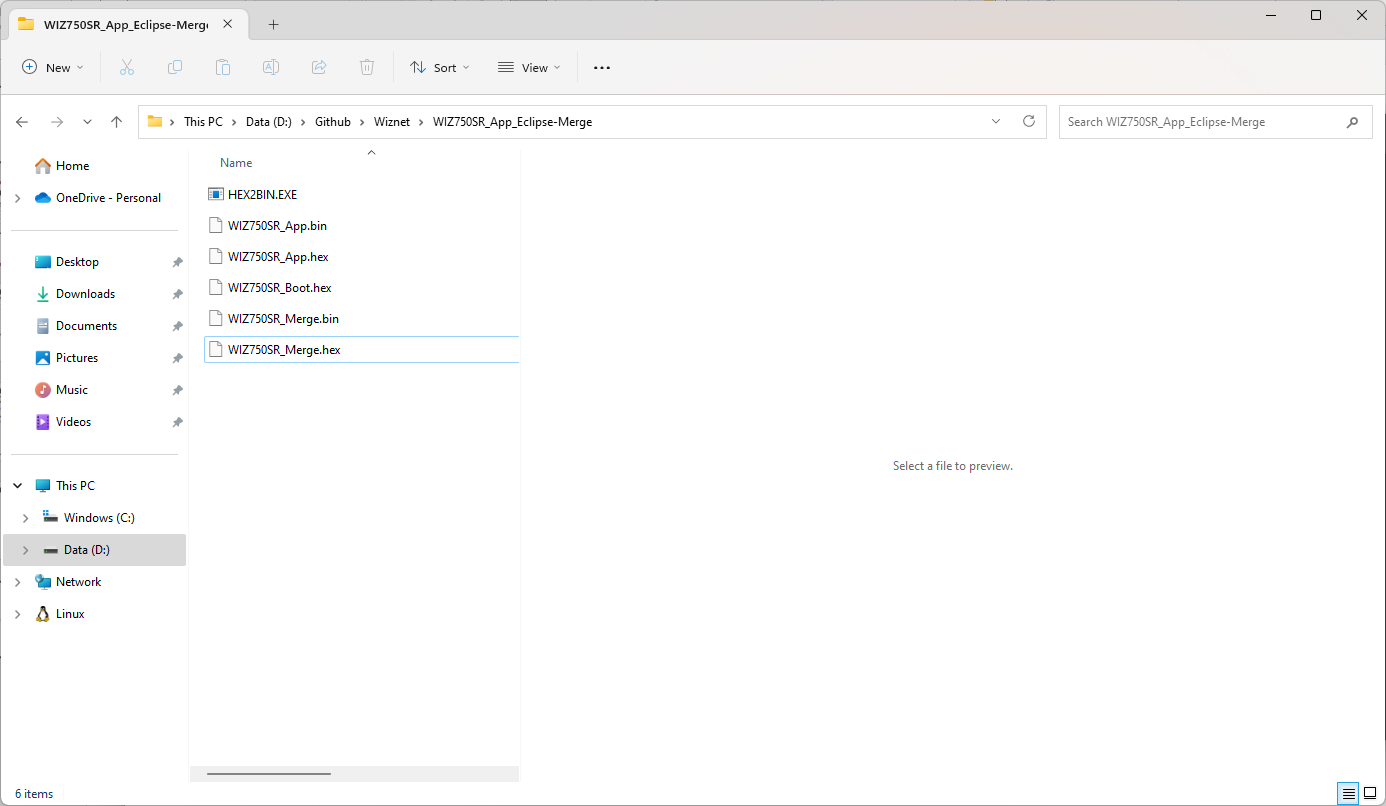Image resolution: width=1386 pixels, height=806 pixels.
Task: Go forward with the right arrow
Action: pos(57,122)
